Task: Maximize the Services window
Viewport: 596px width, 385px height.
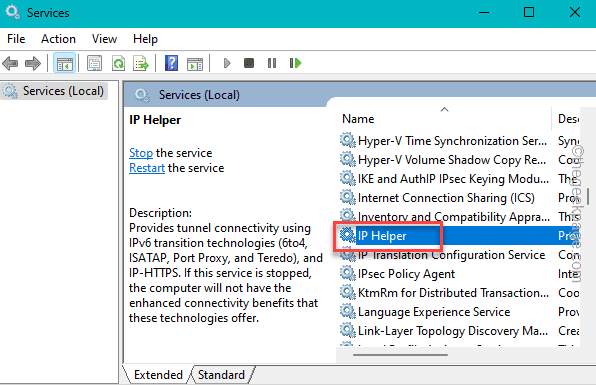Action: (529, 13)
